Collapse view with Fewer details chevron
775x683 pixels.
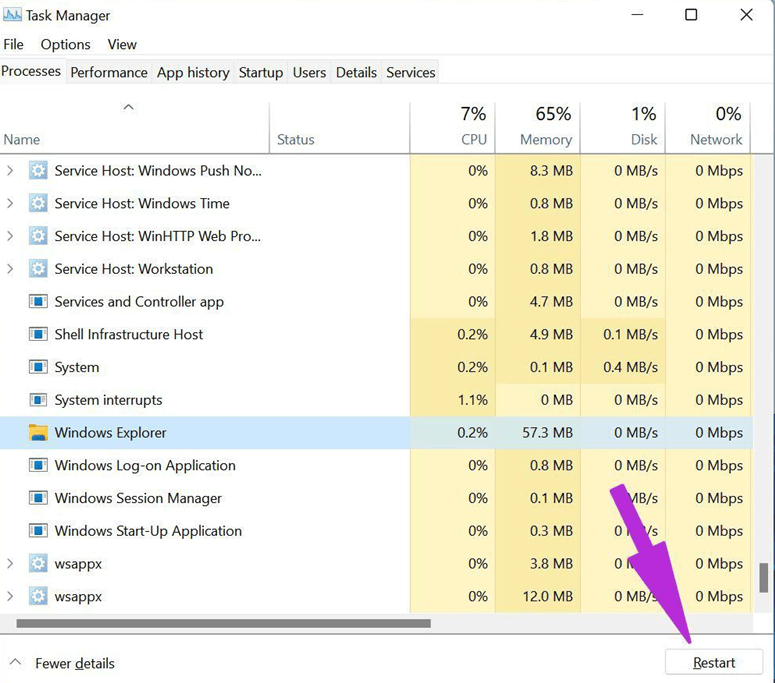point(16,662)
